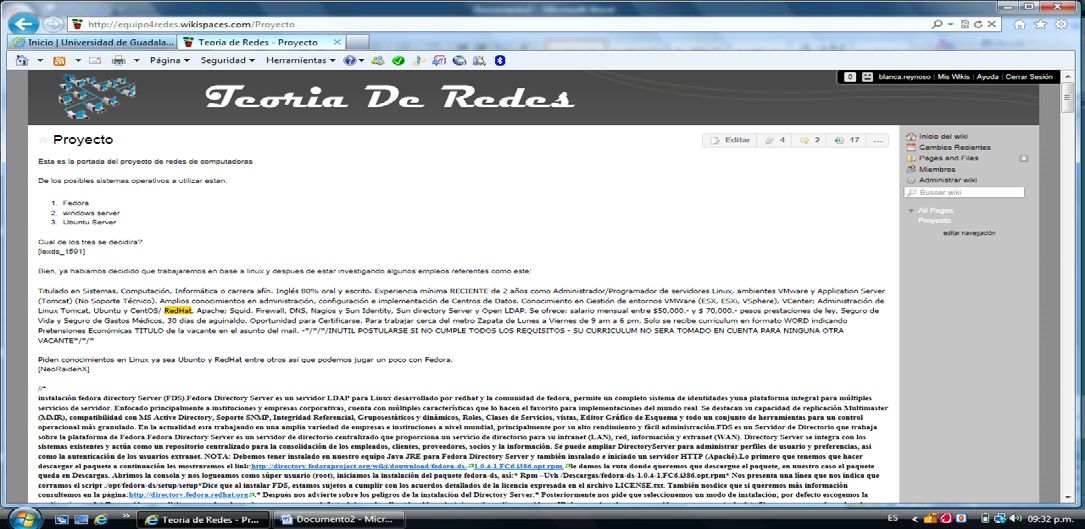Go to Inicio del wiki
Screen dimensions: 1085x529
click(x=943, y=136)
